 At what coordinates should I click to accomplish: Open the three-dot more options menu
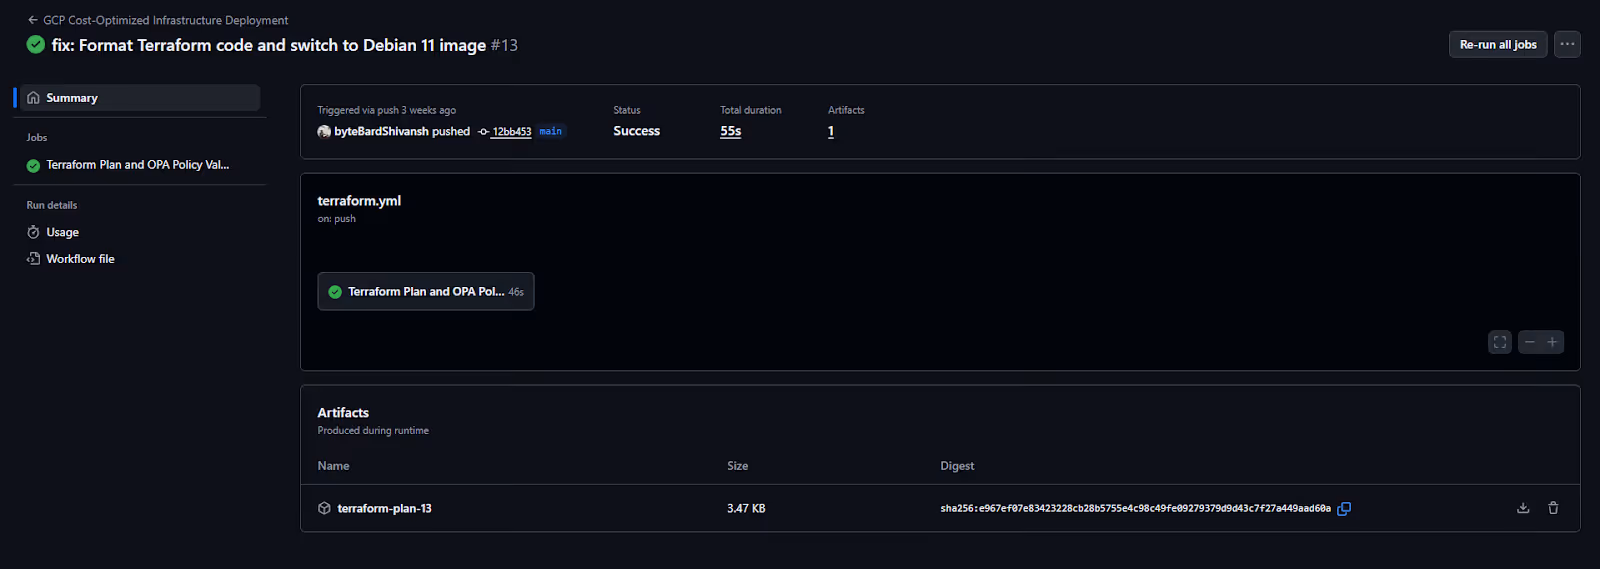(x=1567, y=44)
